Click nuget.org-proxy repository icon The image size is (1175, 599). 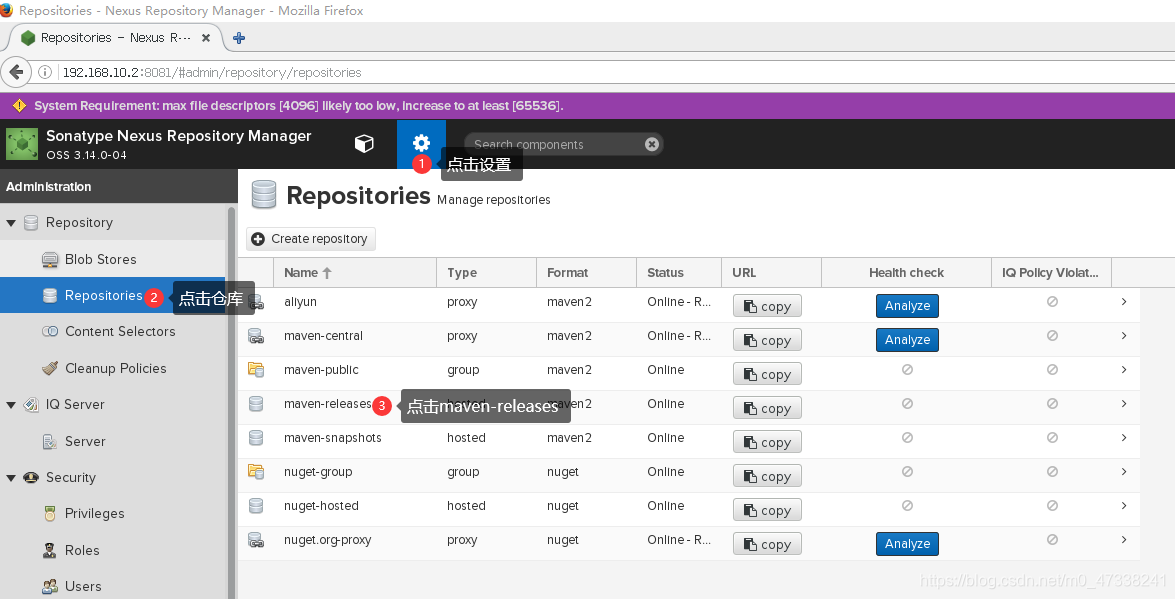coord(256,540)
